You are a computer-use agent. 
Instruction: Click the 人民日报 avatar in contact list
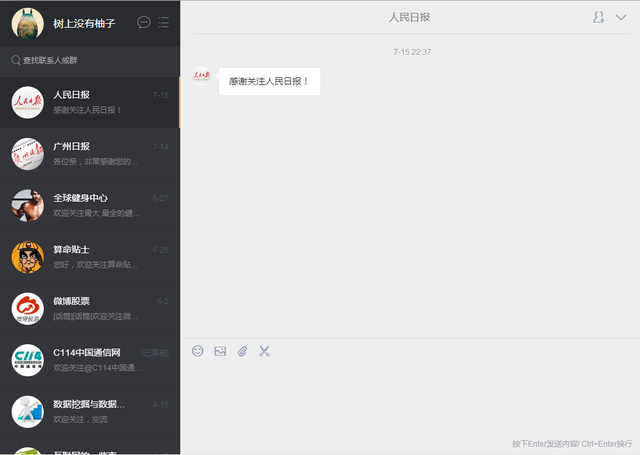click(x=28, y=102)
